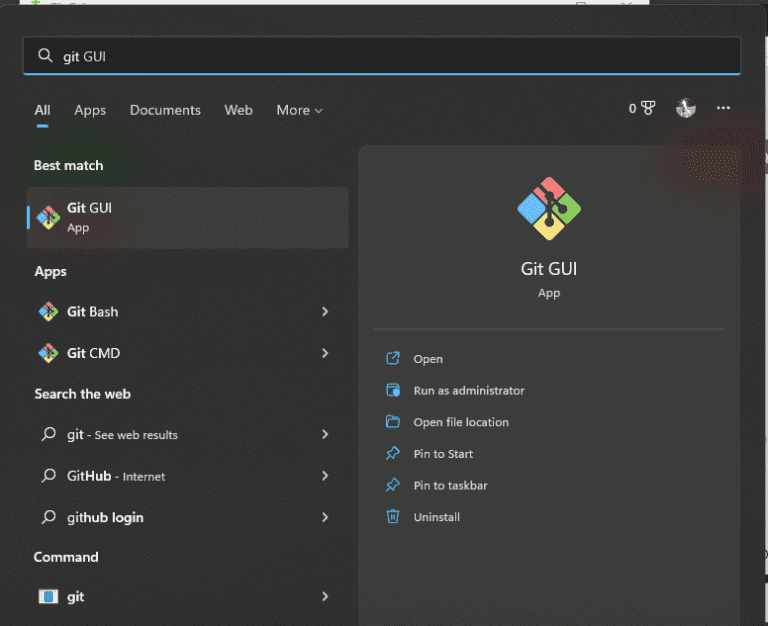Click the Git GUI title in preview pane
Screen dimensions: 768x626
(549, 269)
